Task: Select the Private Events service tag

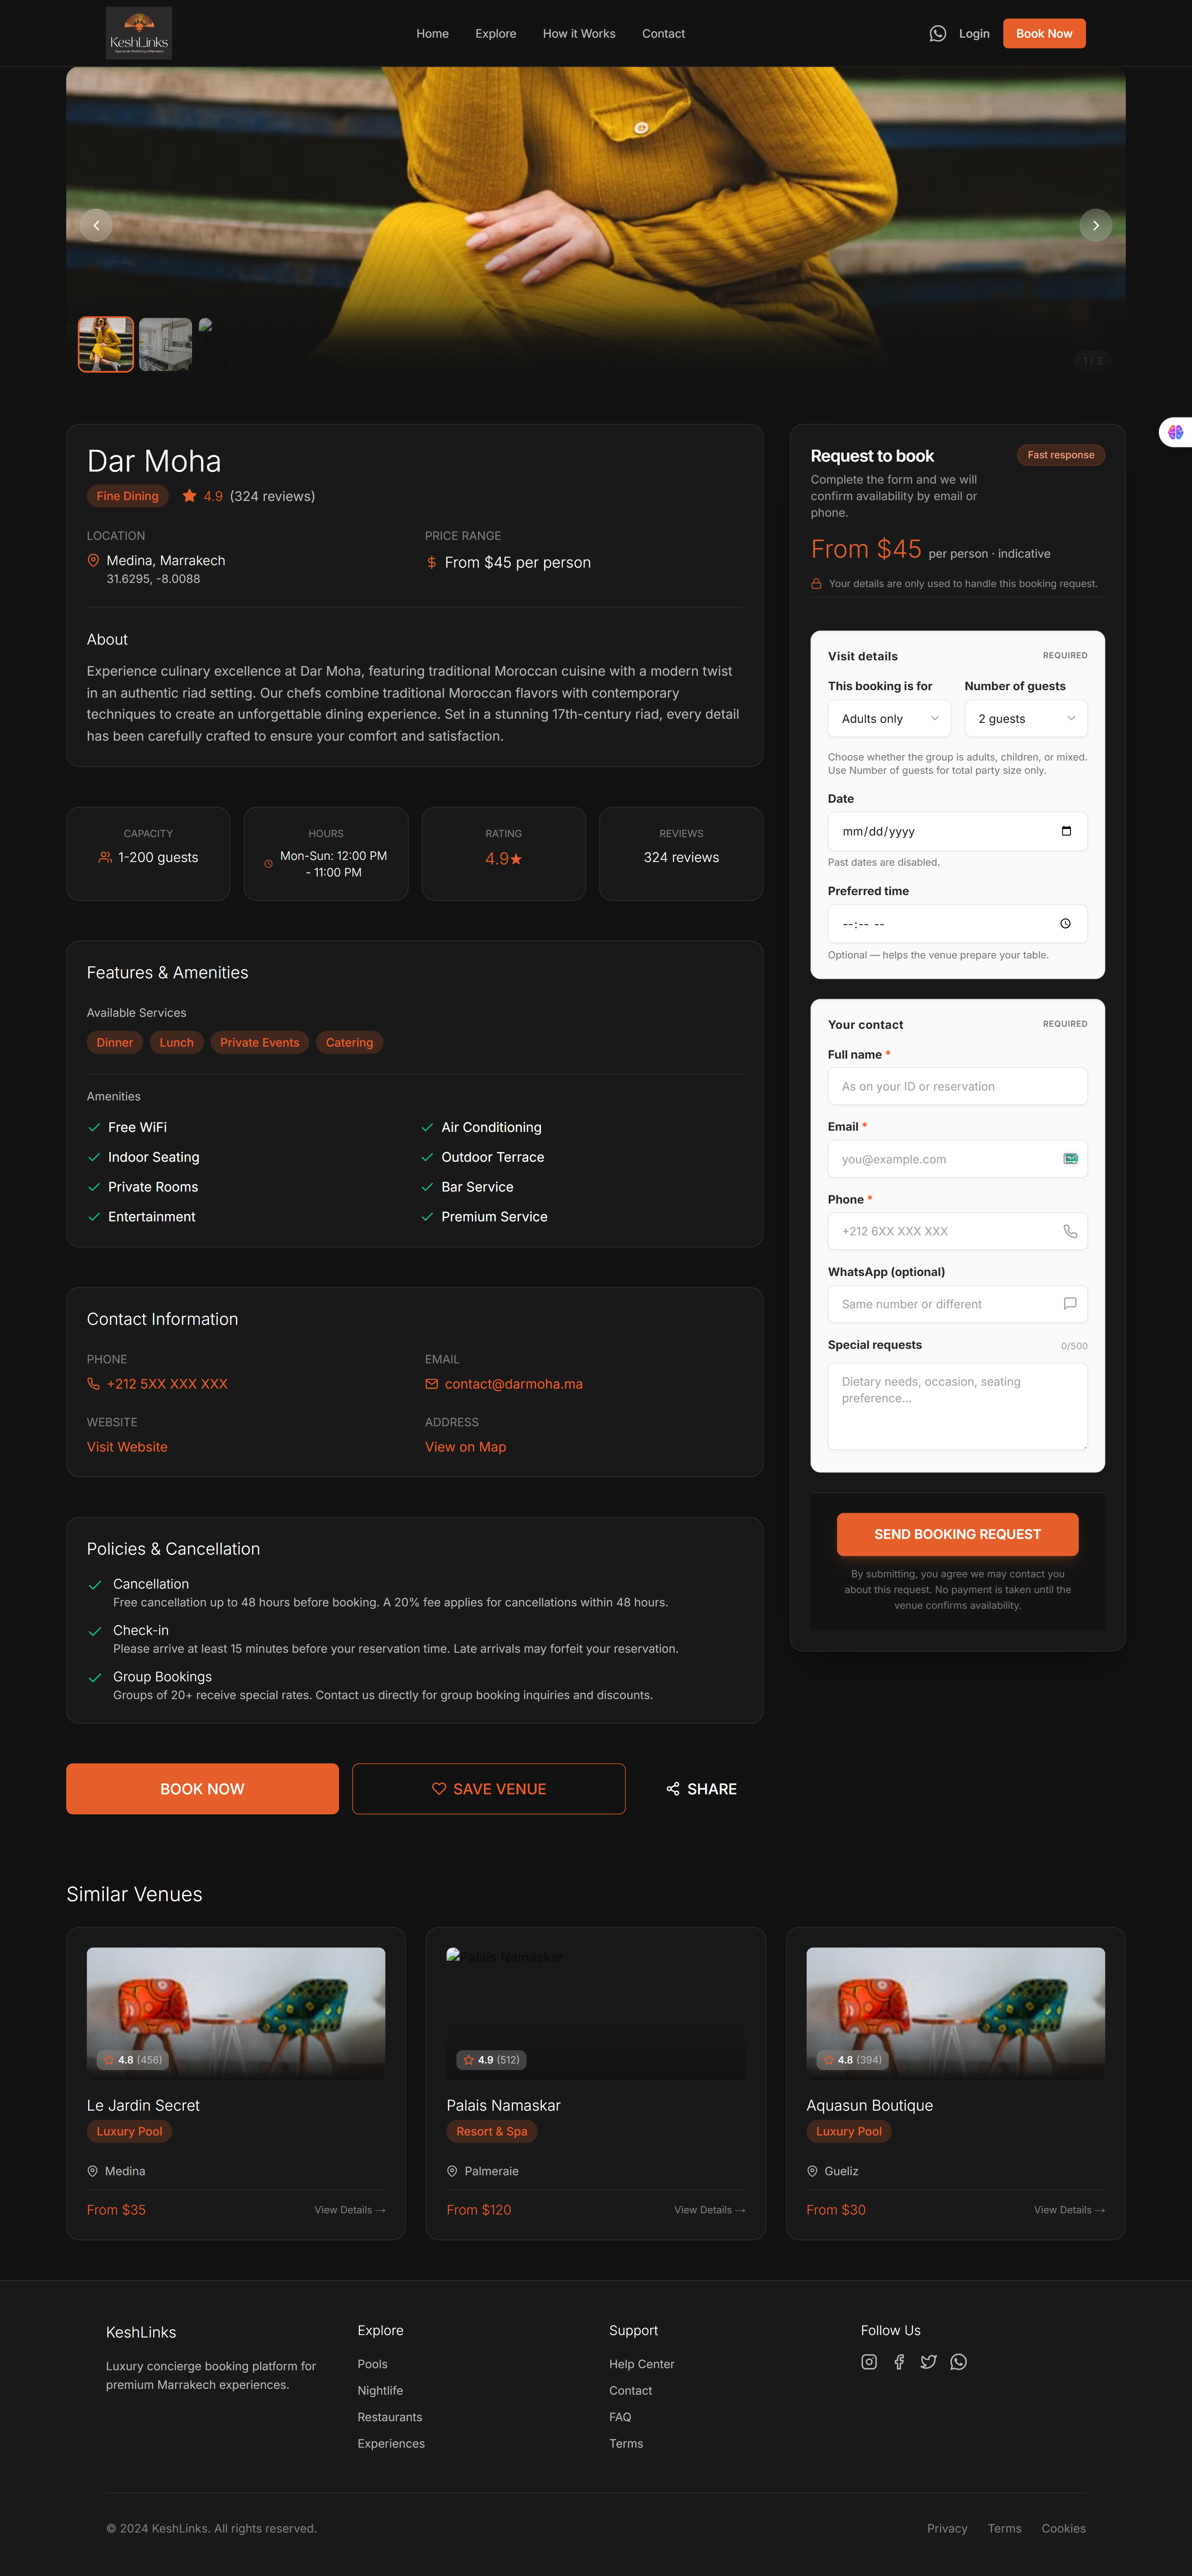Action: coord(260,1042)
